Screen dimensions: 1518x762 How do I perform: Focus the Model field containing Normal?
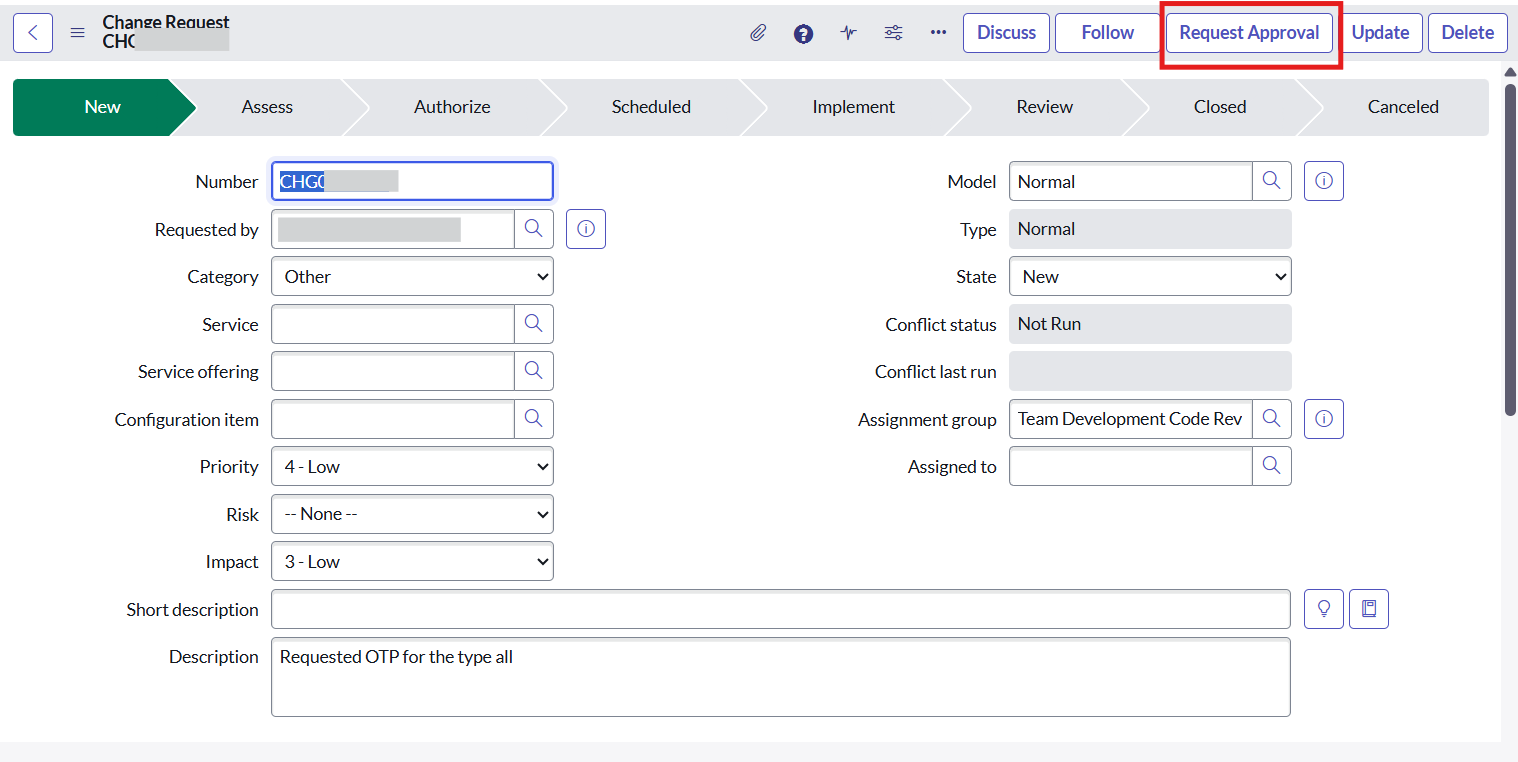[1131, 181]
